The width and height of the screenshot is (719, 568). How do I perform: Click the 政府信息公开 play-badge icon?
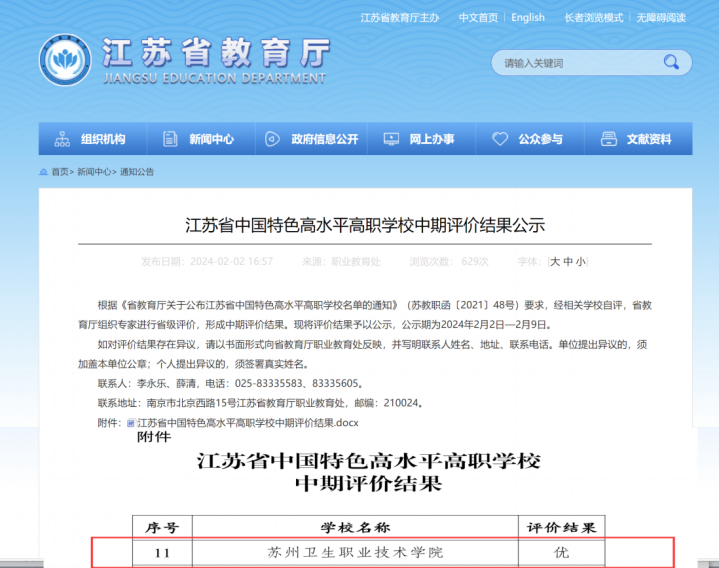[272, 139]
